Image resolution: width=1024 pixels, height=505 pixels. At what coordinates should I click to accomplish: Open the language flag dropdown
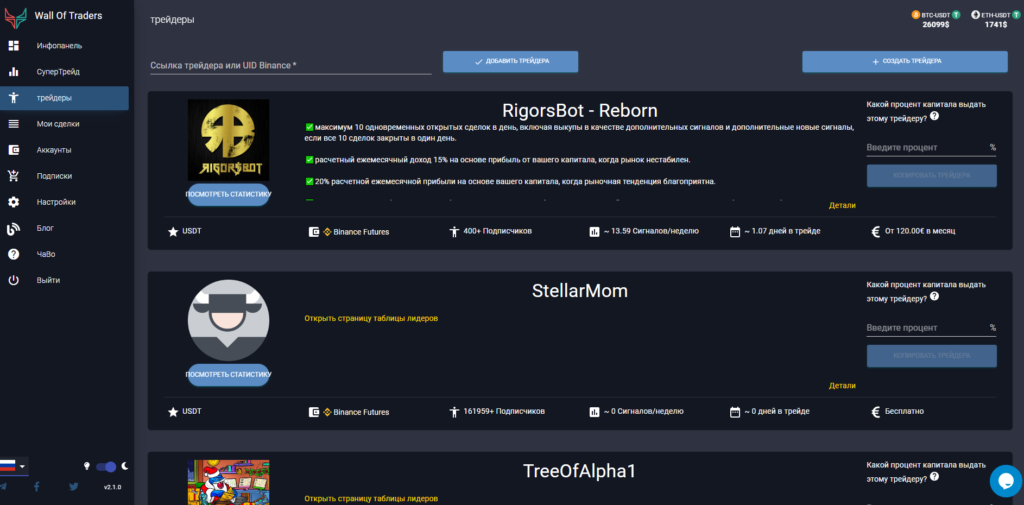coord(14,466)
